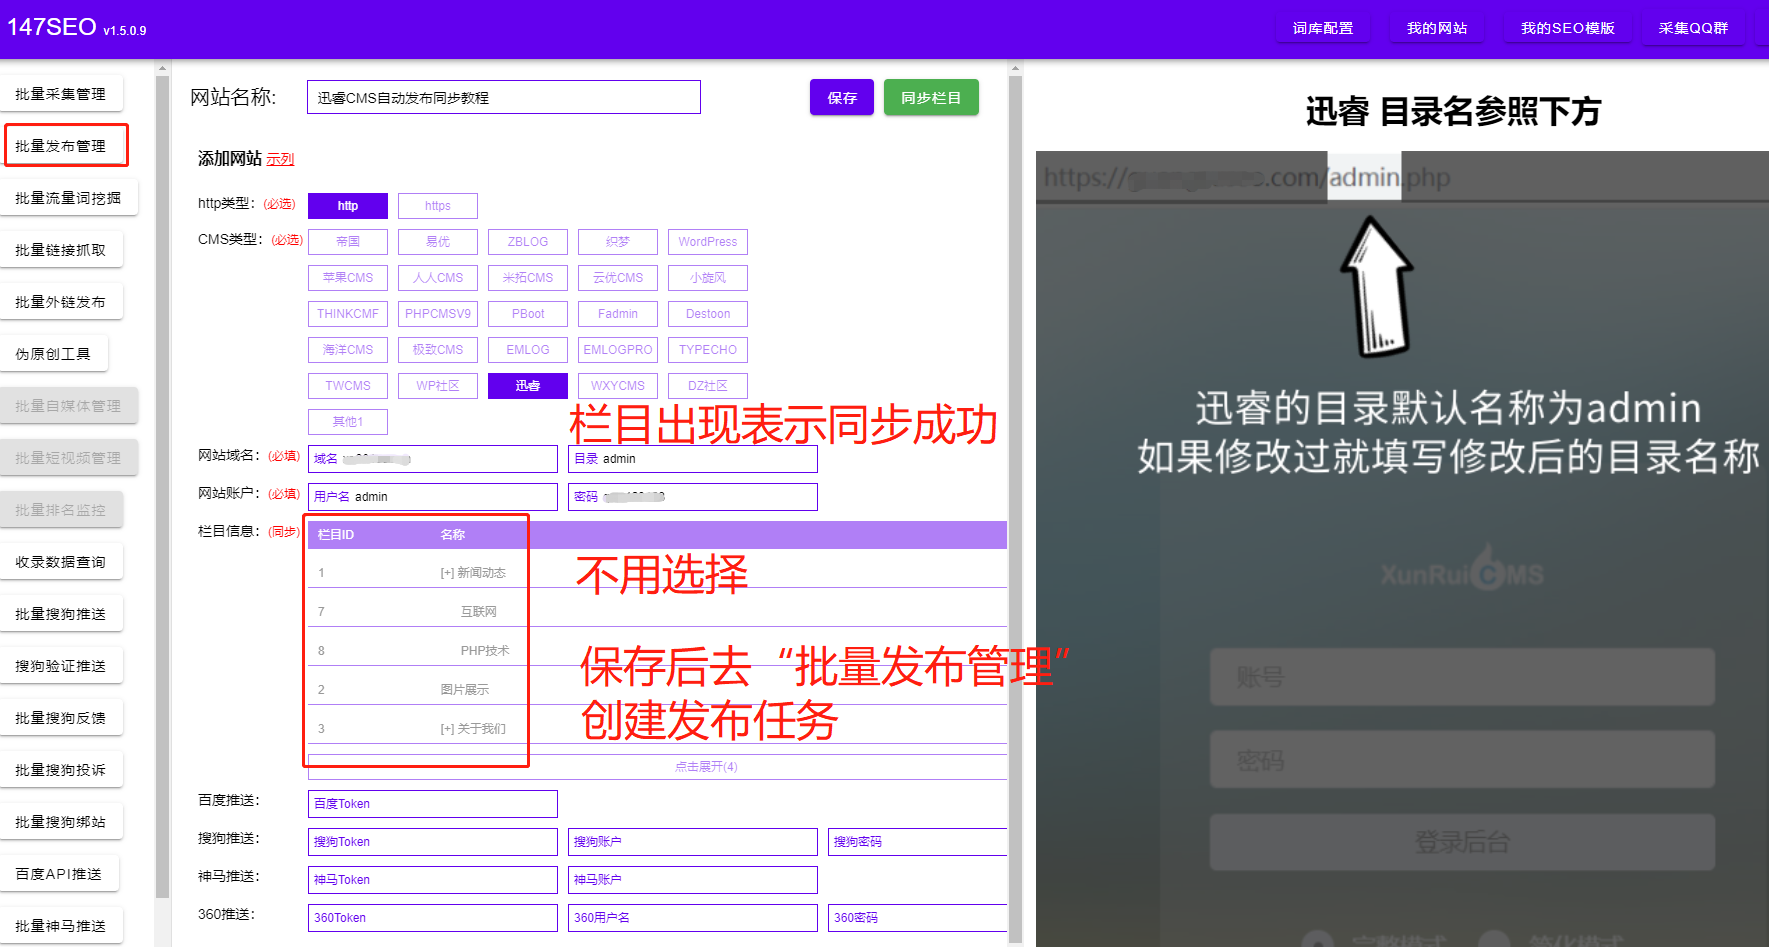Choose the EMLOG CMS type
This screenshot has height=947, width=1769.
click(528, 350)
